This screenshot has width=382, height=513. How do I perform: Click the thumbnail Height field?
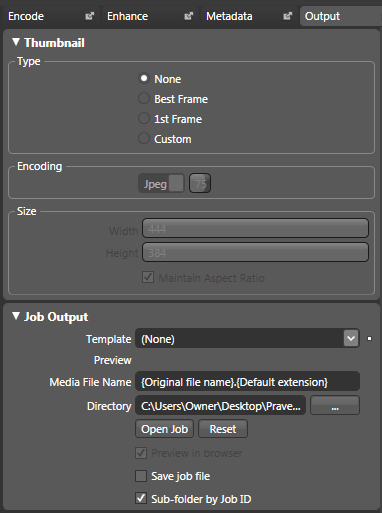(255, 252)
